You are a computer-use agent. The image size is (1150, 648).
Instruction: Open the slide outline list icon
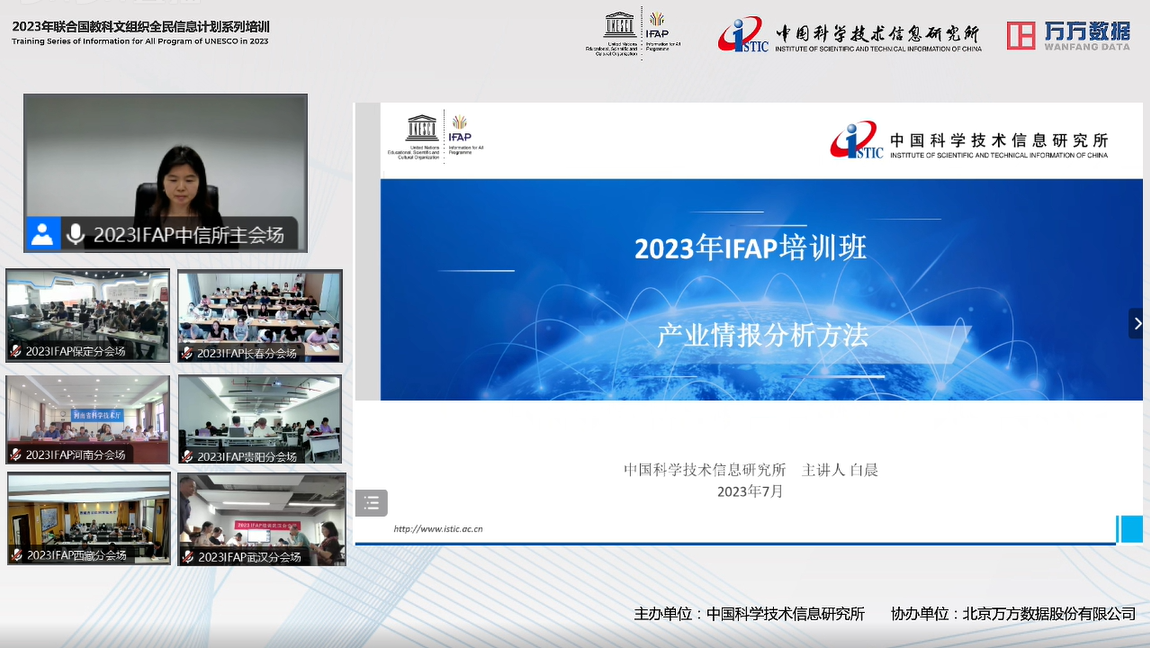click(371, 503)
